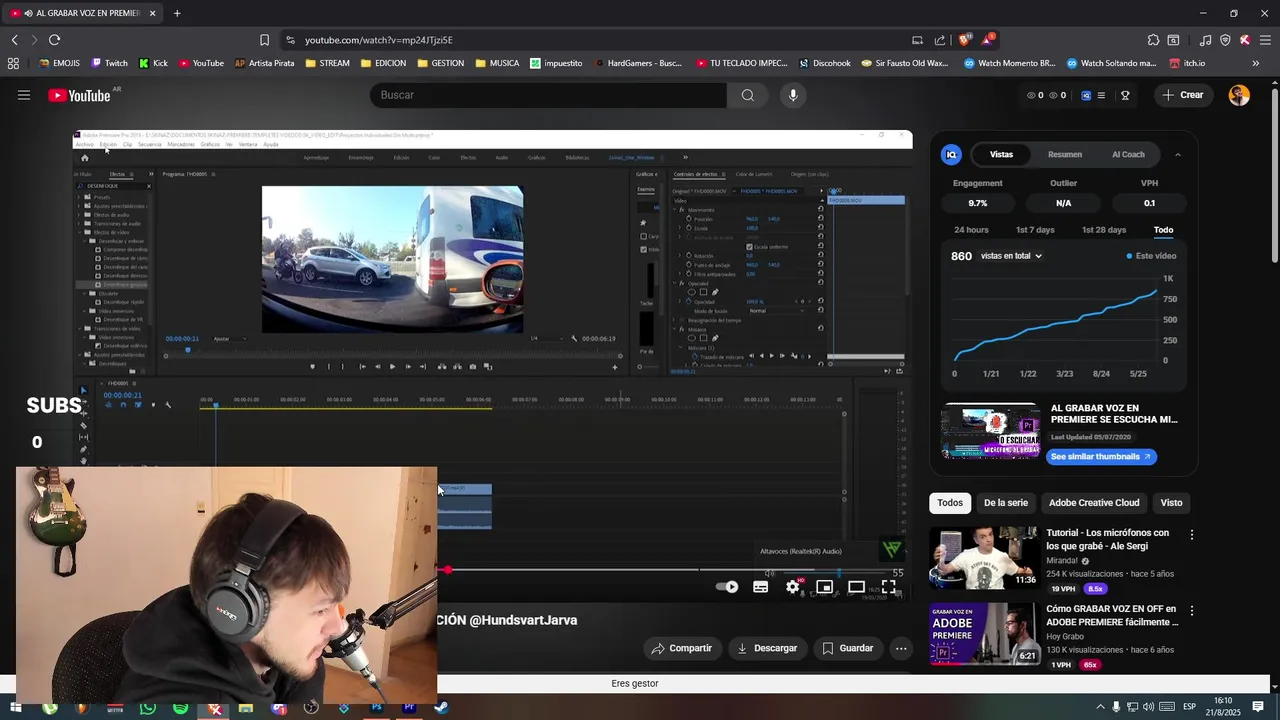Open the vidIQ icon in YouTube header

(1086, 96)
